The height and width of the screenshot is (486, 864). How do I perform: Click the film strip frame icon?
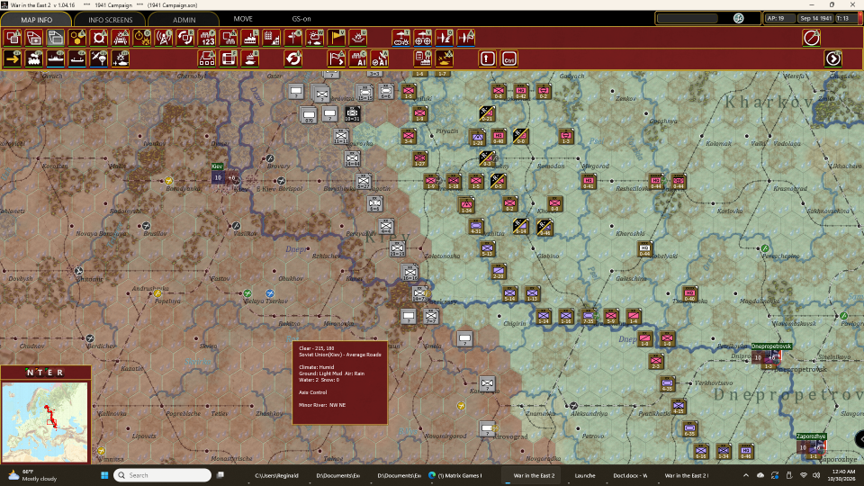pyautogui.click(x=229, y=58)
